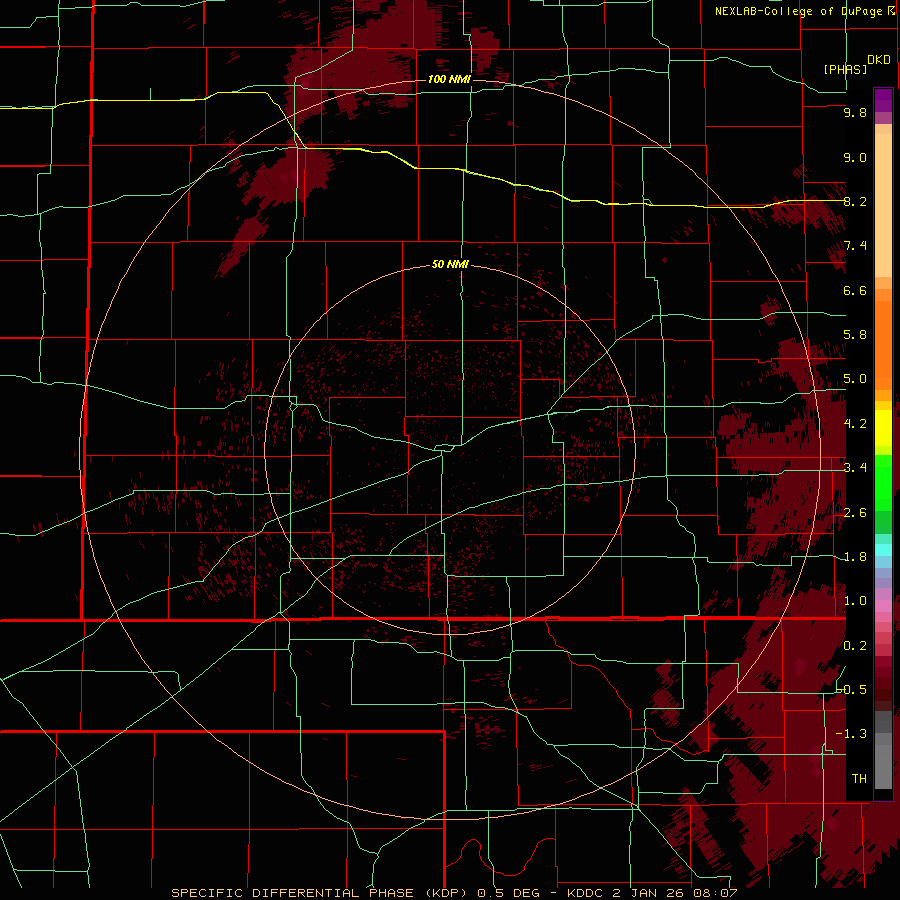Click the 1.8 legend value

tap(855, 557)
